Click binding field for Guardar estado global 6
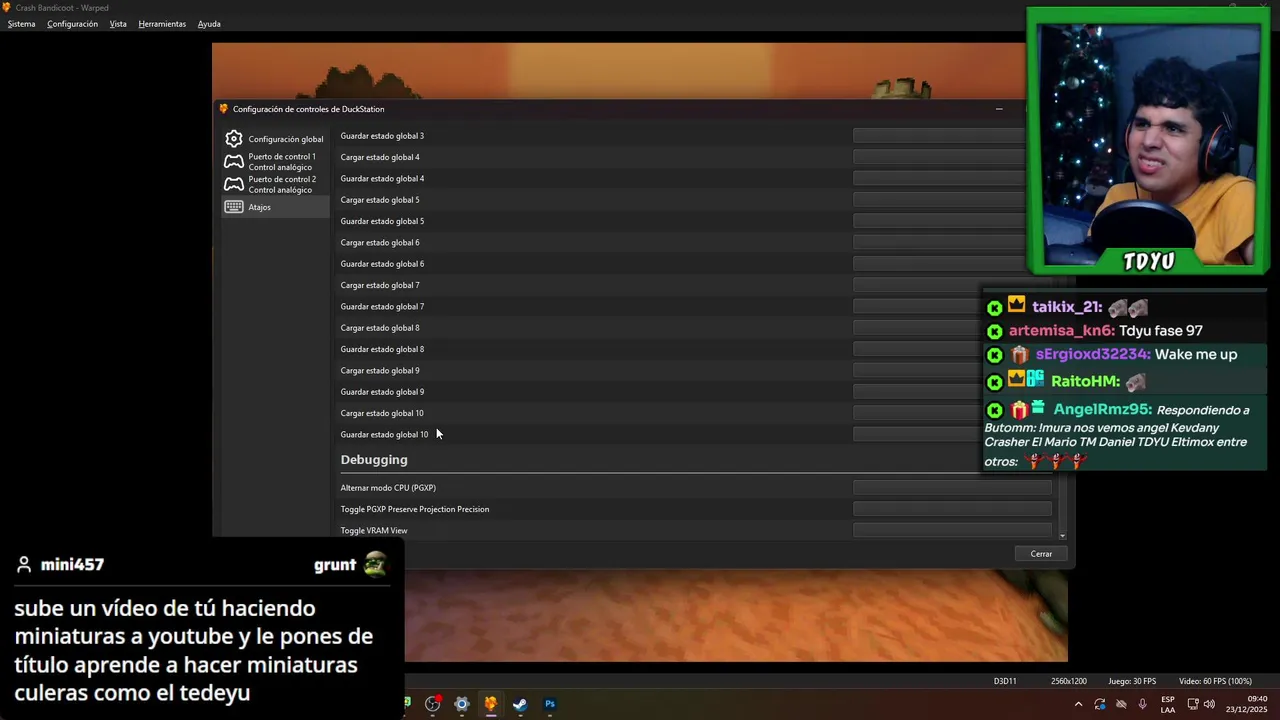Viewport: 1280px width, 720px height. point(939,264)
